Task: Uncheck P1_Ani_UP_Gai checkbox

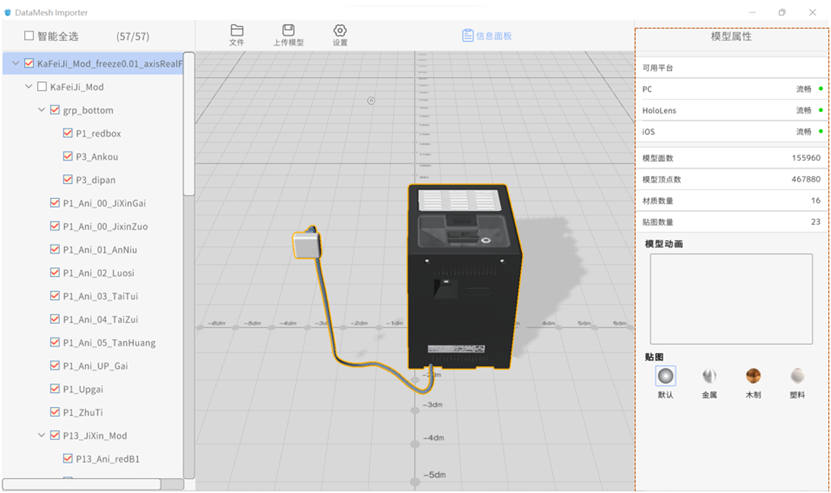Action: tap(55, 365)
